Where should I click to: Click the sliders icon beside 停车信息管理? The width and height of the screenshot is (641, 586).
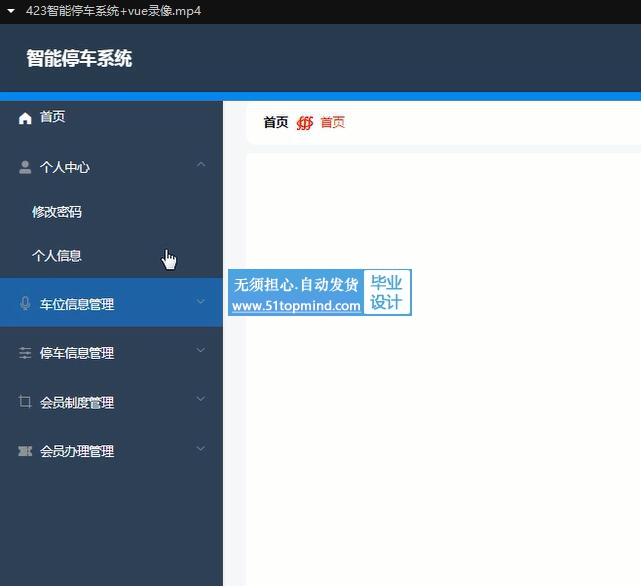(x=25, y=353)
